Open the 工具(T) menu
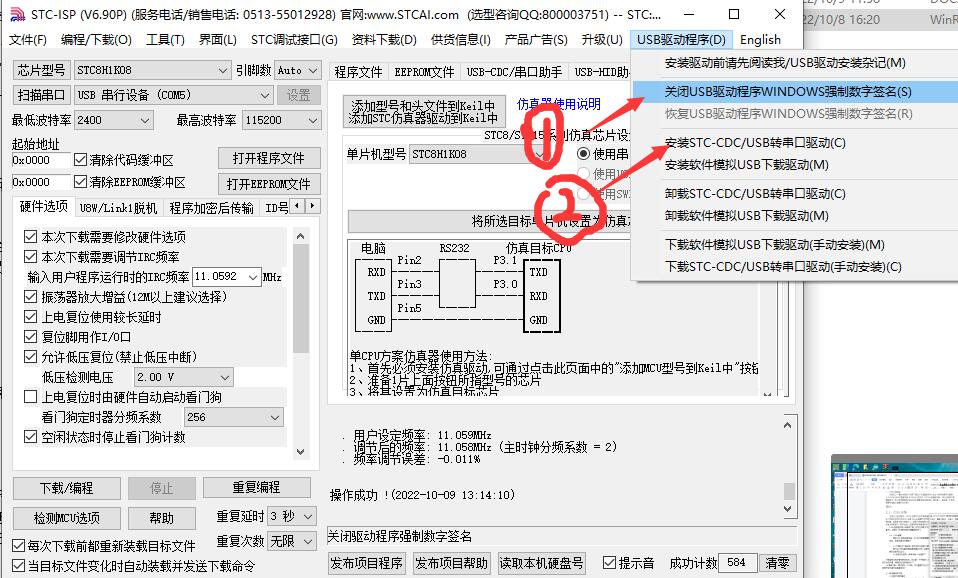 [165, 40]
